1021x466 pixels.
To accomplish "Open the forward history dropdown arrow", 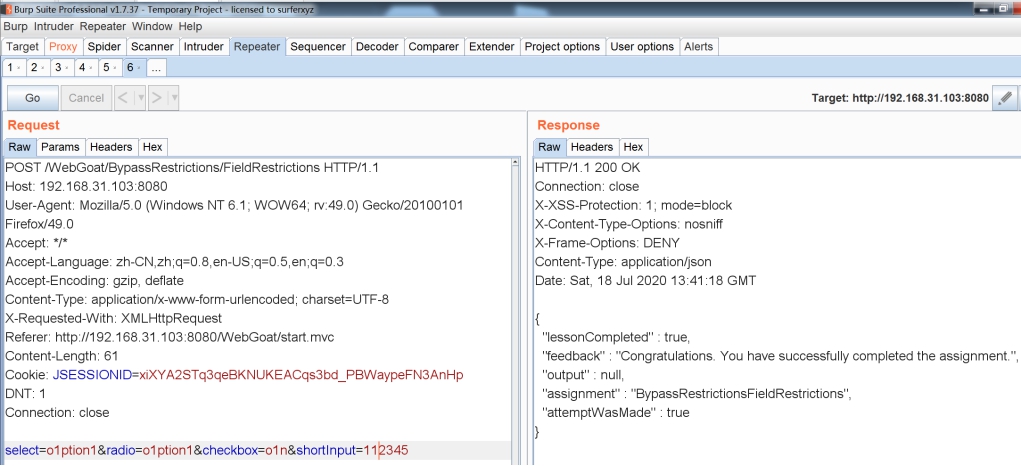I will (174, 98).
